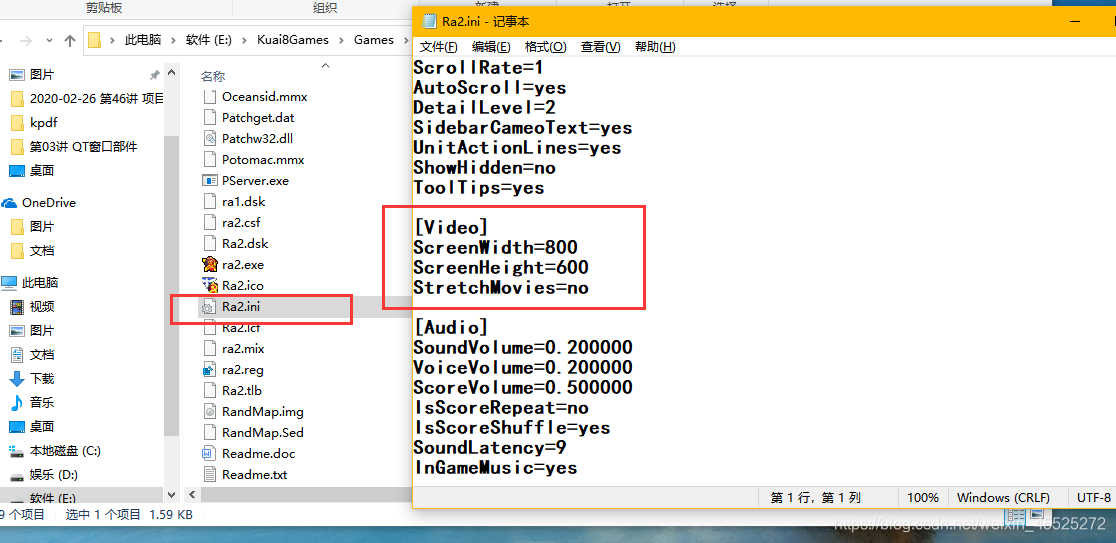Click the ScreenWidth=800 line in Notepad
1116x543 pixels.
pos(495,247)
